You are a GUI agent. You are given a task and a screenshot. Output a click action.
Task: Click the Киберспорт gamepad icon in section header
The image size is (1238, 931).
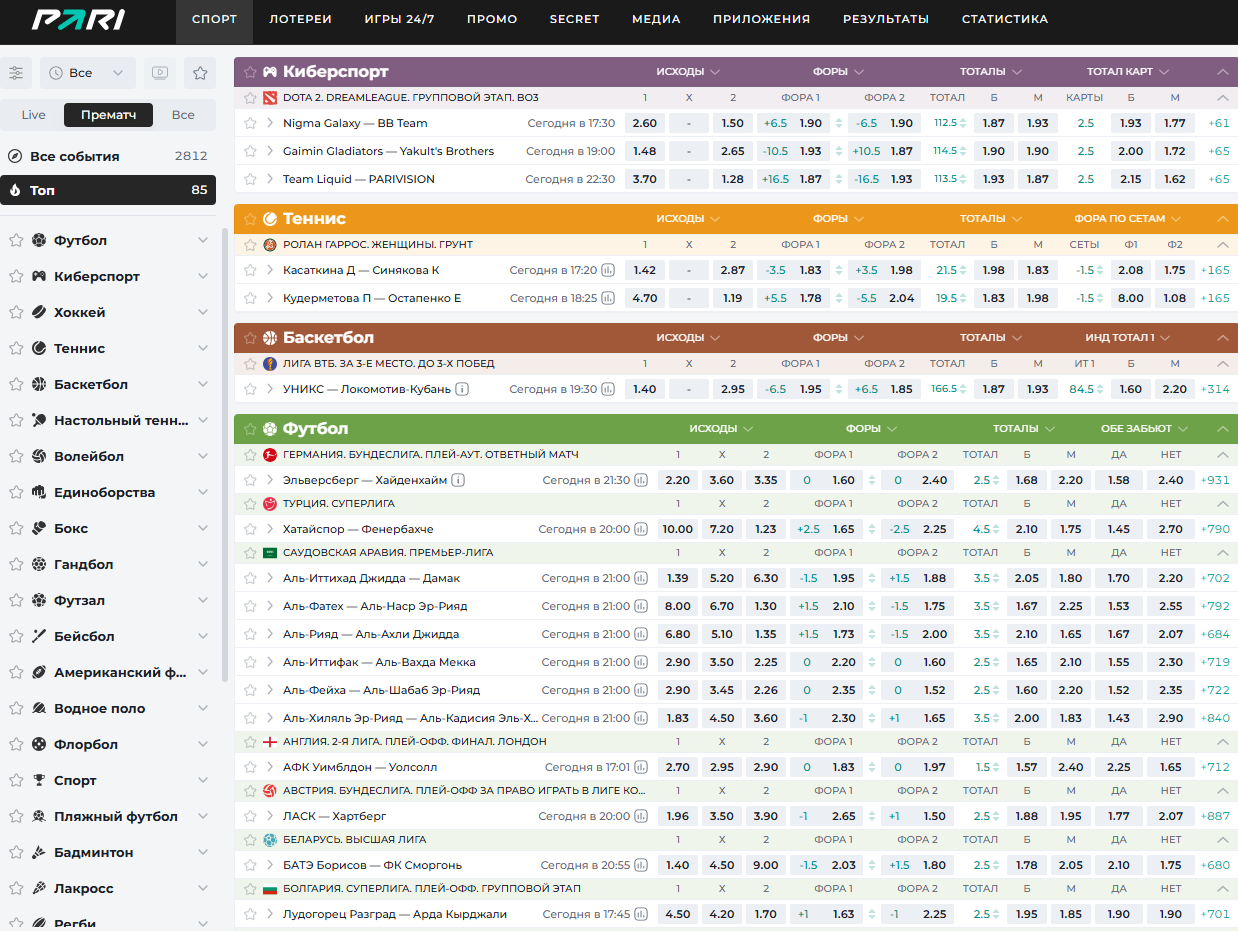point(270,72)
